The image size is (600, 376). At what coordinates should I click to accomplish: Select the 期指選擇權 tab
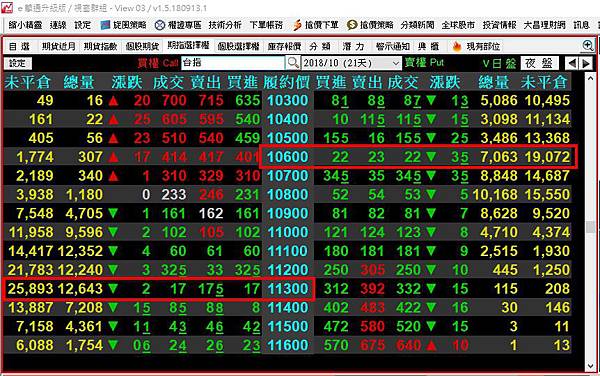click(x=188, y=46)
